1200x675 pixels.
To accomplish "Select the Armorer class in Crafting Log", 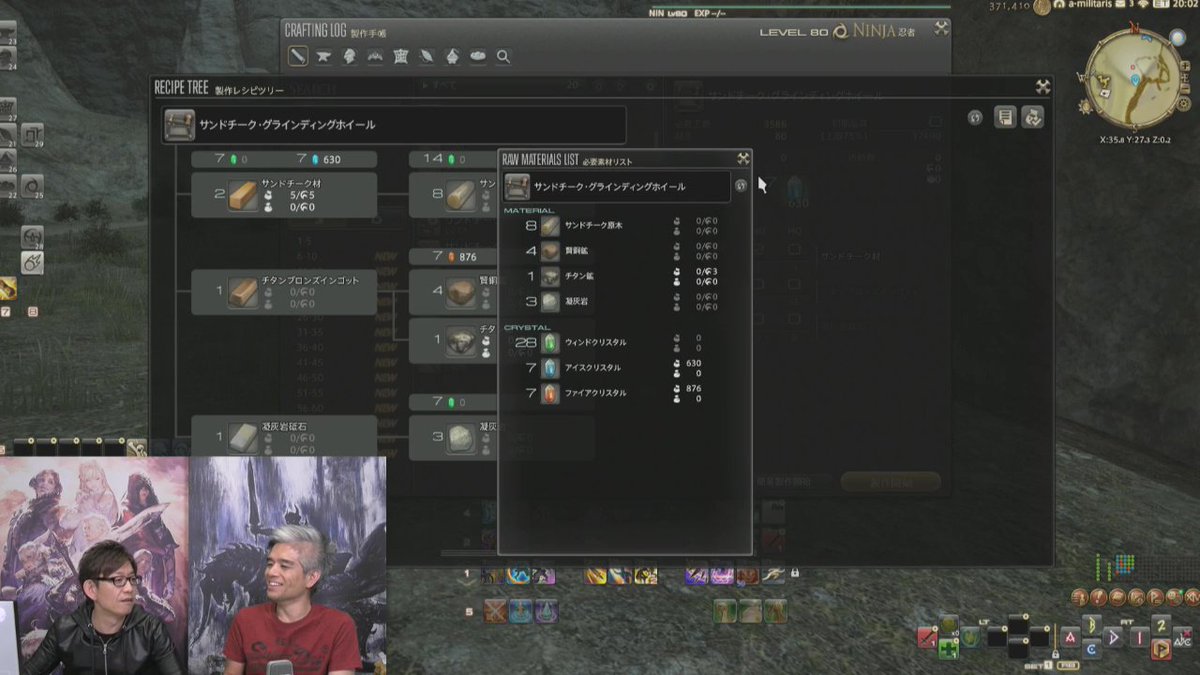I will point(350,56).
